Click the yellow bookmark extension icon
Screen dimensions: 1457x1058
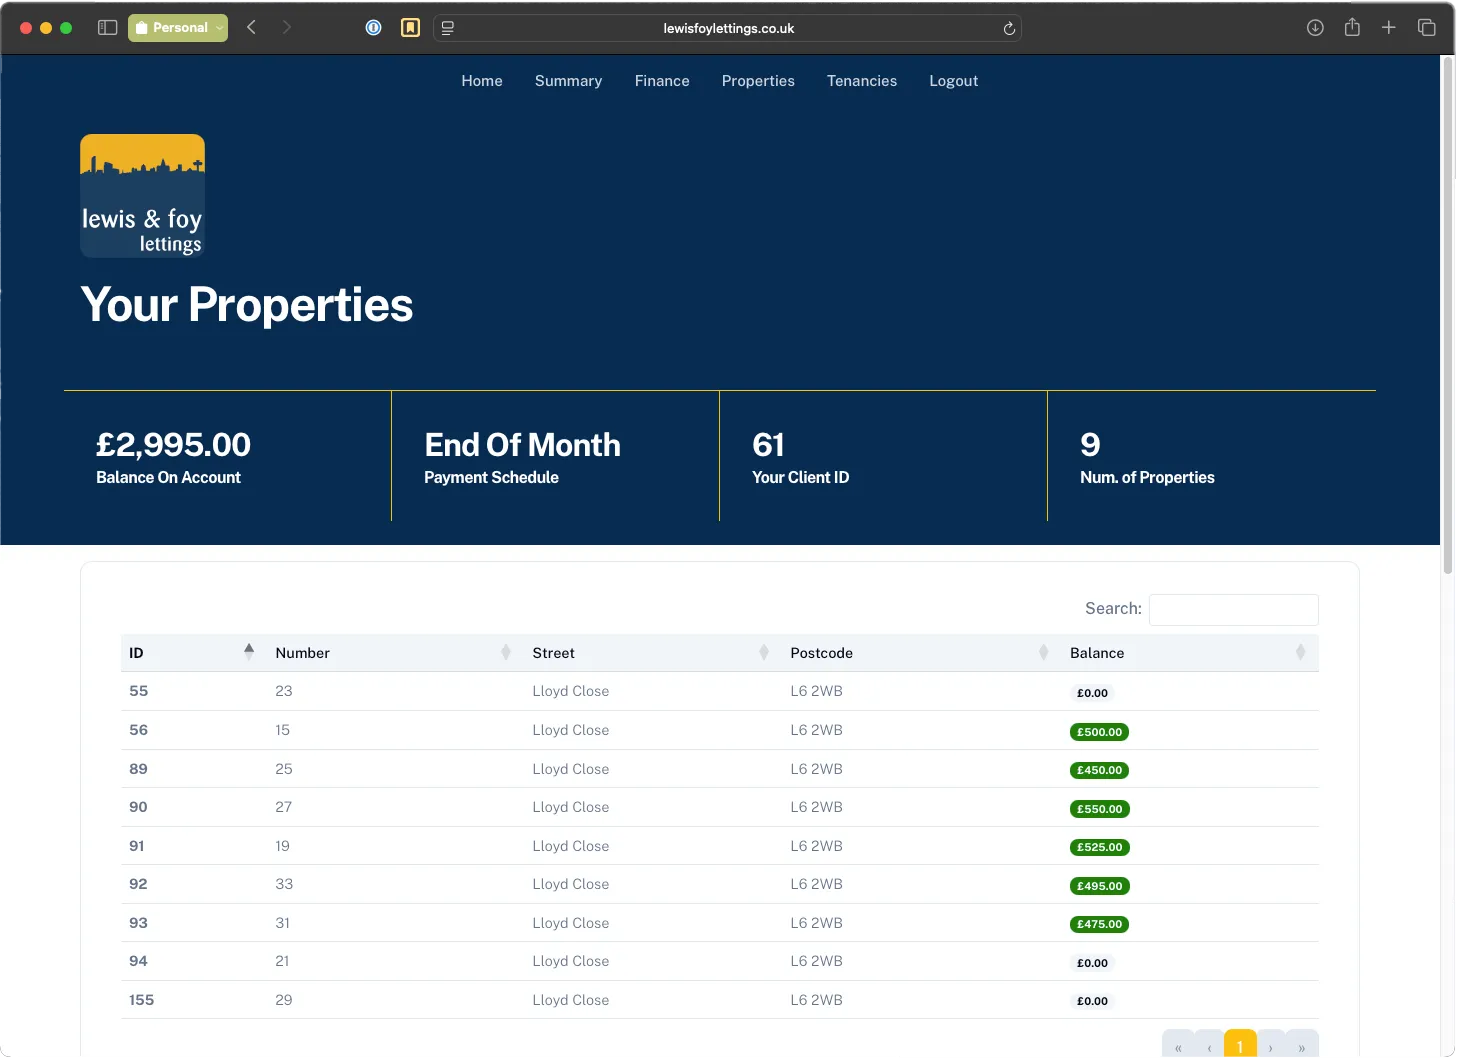point(410,27)
